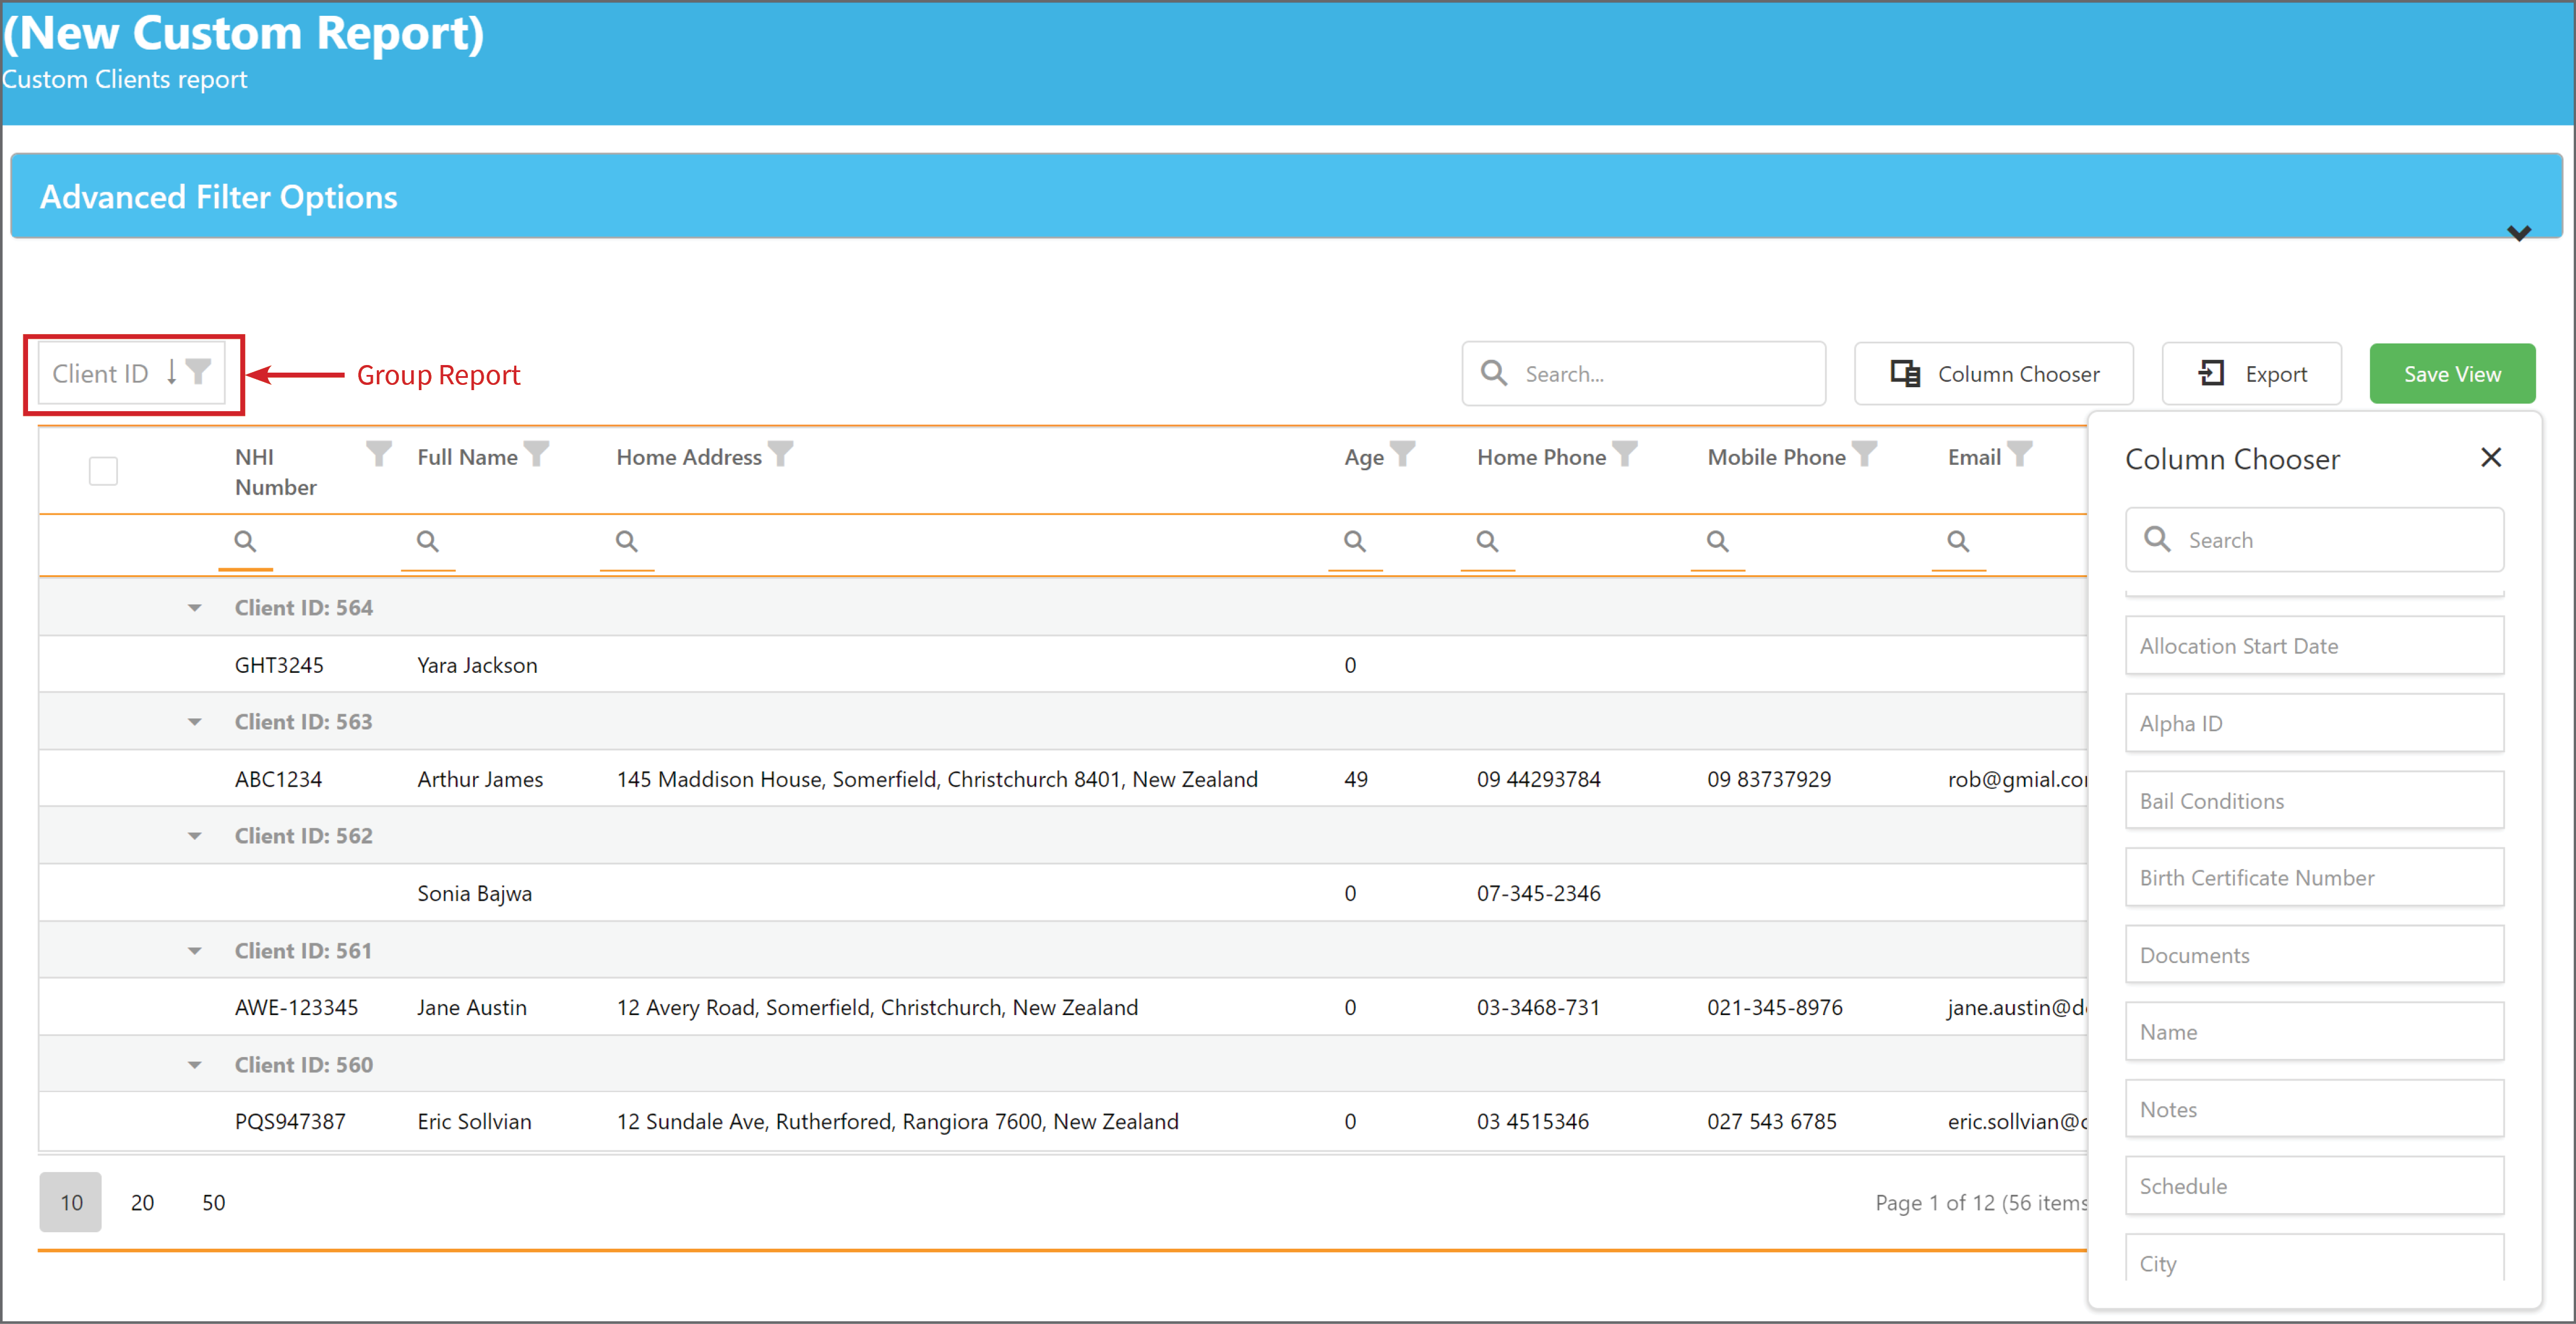Toggle Client ID group sort arrow
The height and width of the screenshot is (1324, 2576).
point(172,372)
